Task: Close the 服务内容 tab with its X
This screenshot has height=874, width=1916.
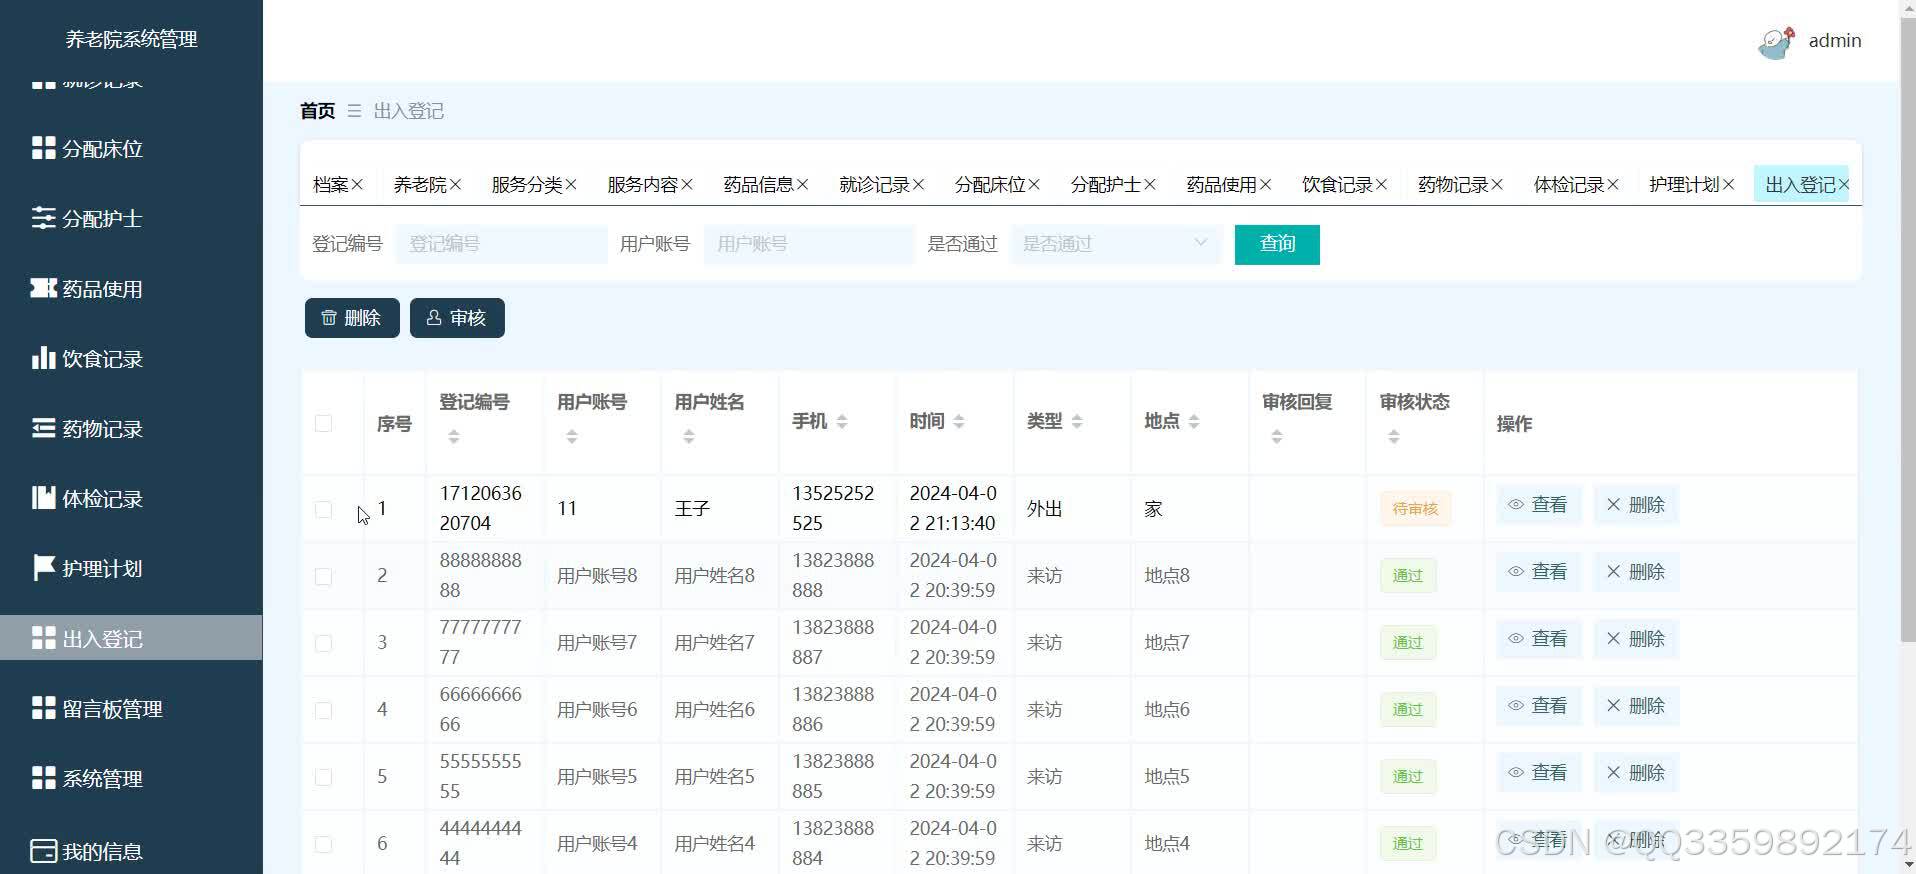Action: point(687,185)
